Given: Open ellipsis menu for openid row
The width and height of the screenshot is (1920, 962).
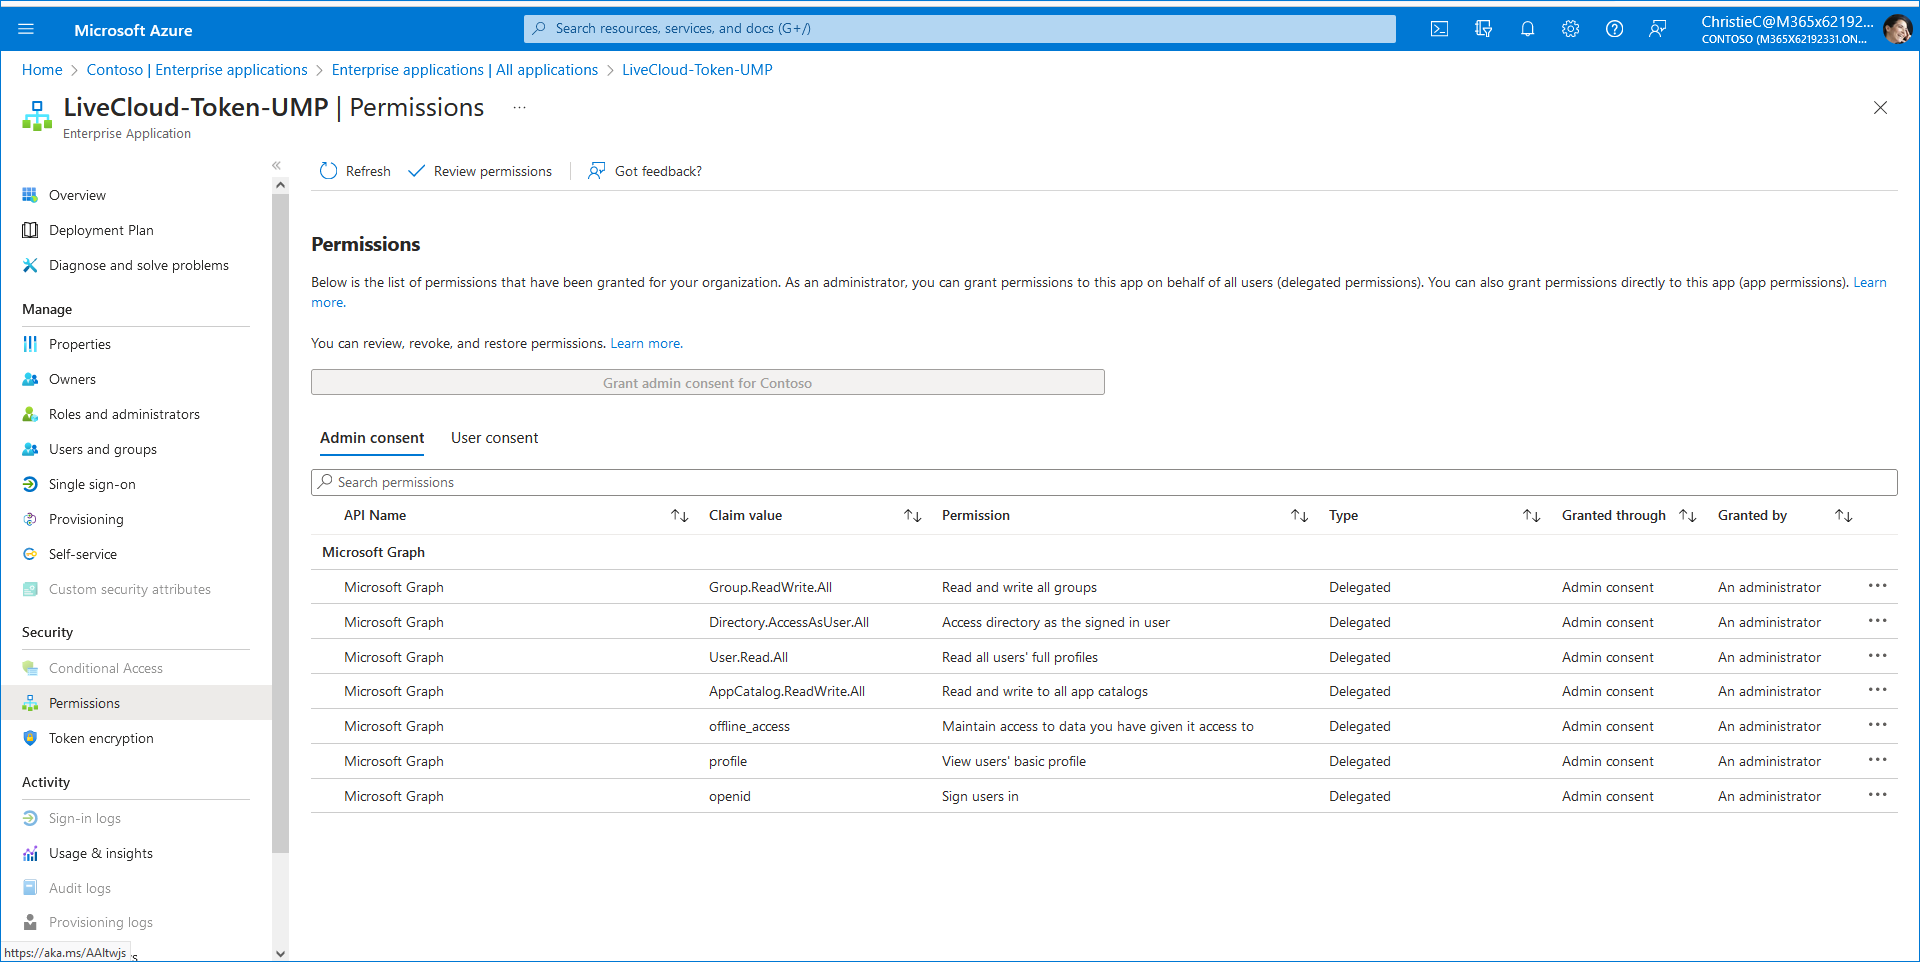Looking at the screenshot, I should click(1877, 795).
